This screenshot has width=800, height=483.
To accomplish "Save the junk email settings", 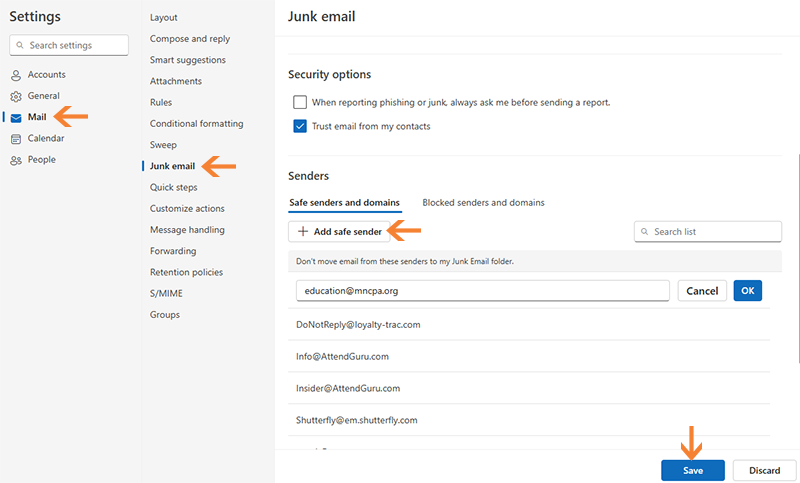I will pyautogui.click(x=692, y=470).
